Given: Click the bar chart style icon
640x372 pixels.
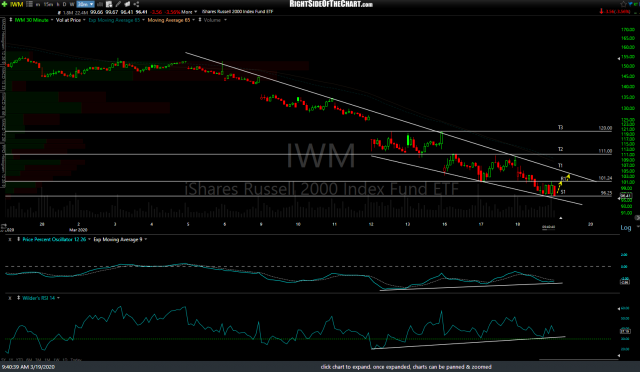Looking at the screenshot, I should tap(99, 4).
